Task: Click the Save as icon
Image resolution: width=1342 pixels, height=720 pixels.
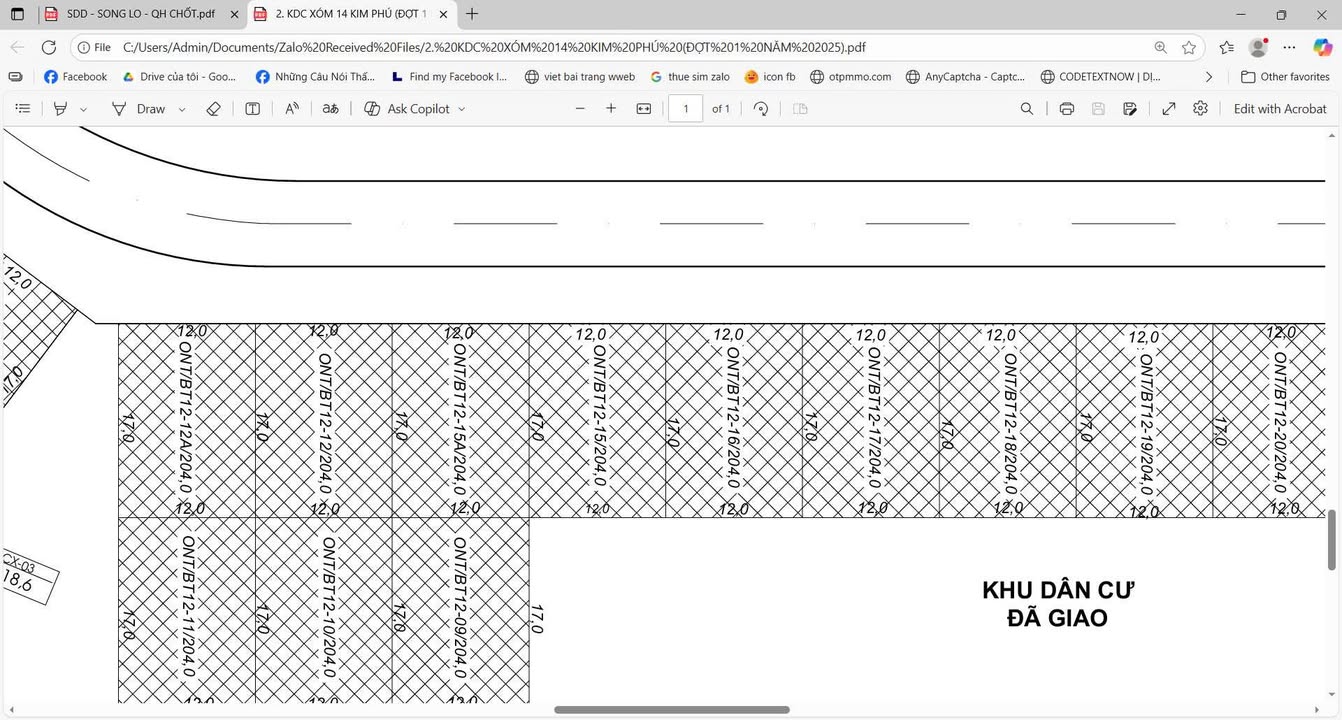Action: (x=1130, y=109)
